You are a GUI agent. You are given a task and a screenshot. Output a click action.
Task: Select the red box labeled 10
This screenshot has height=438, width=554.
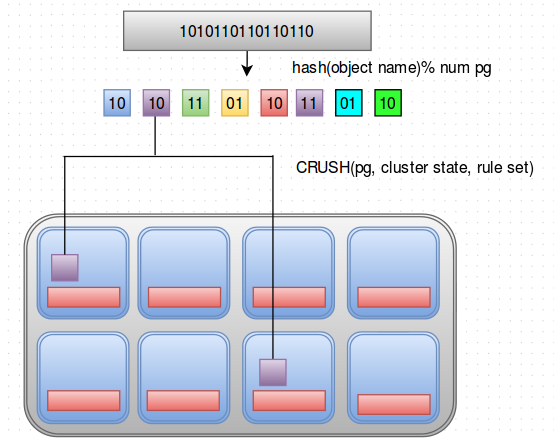(x=274, y=103)
